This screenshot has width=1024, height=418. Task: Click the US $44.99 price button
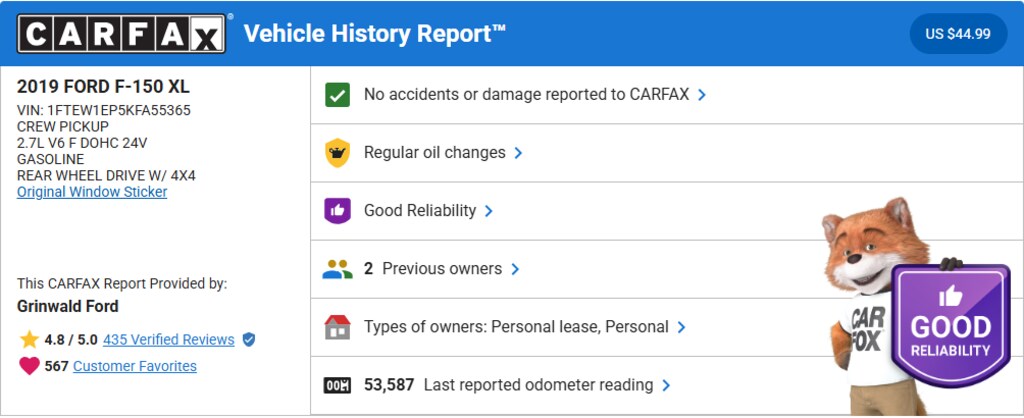[x=958, y=34]
